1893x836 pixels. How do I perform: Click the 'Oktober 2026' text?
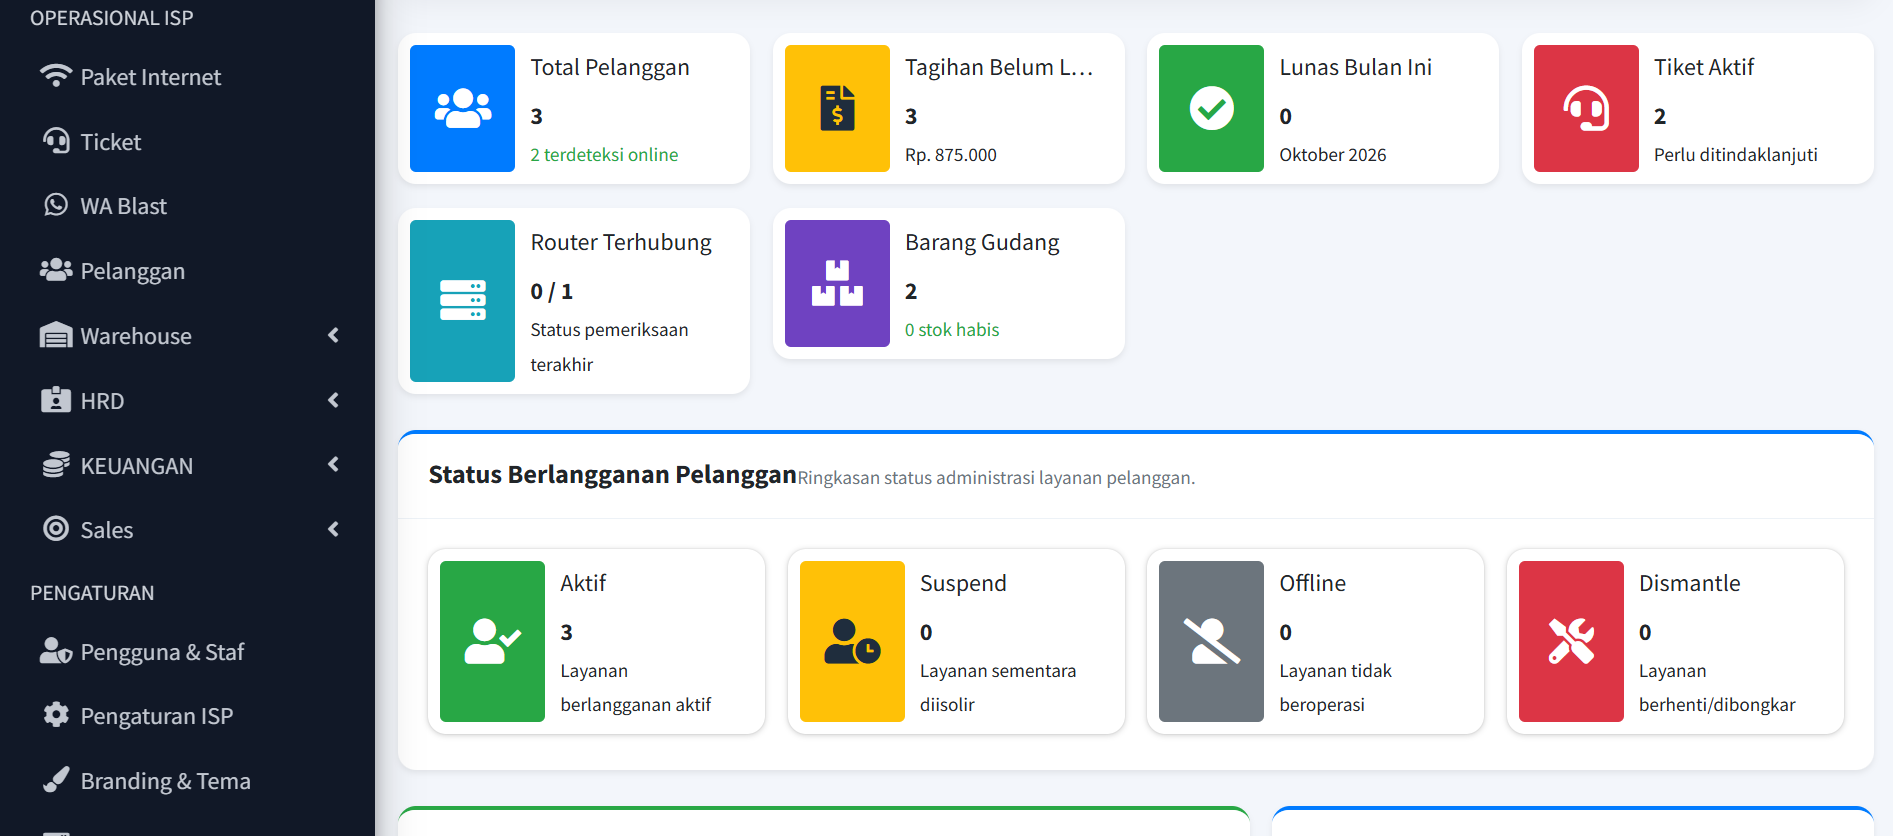click(1333, 155)
